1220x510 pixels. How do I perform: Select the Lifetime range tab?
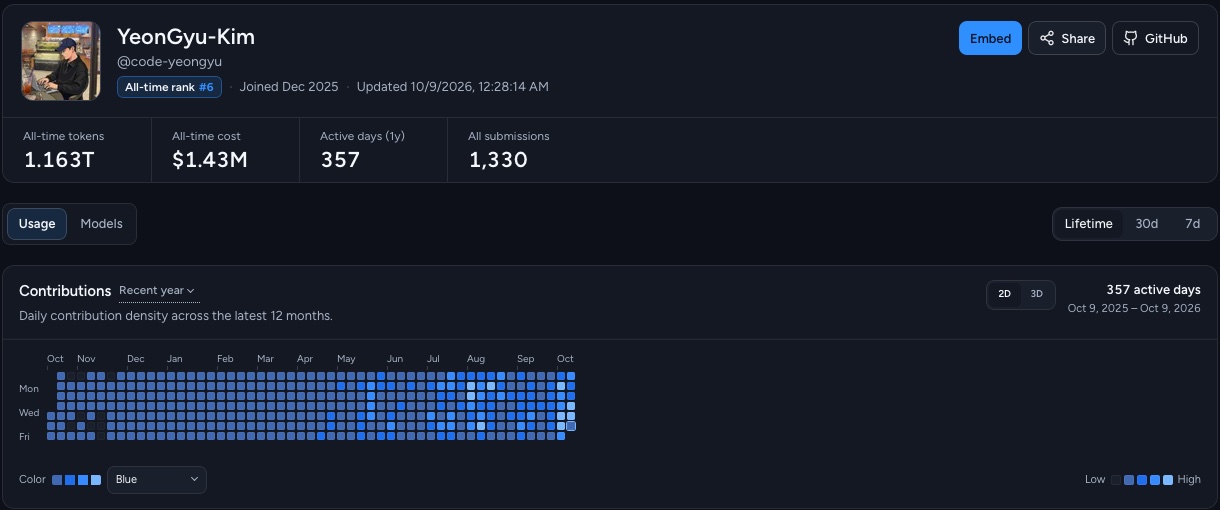coord(1088,224)
